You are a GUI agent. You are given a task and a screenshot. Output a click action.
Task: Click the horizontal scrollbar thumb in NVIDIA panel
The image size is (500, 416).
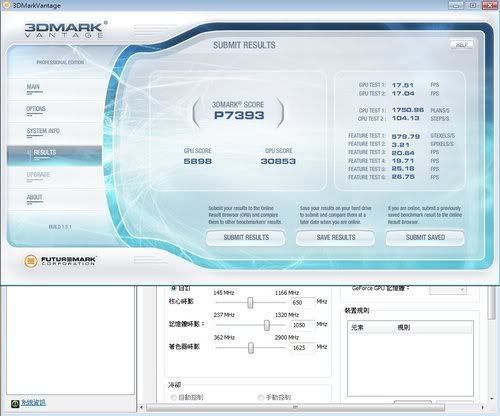pos(295,407)
